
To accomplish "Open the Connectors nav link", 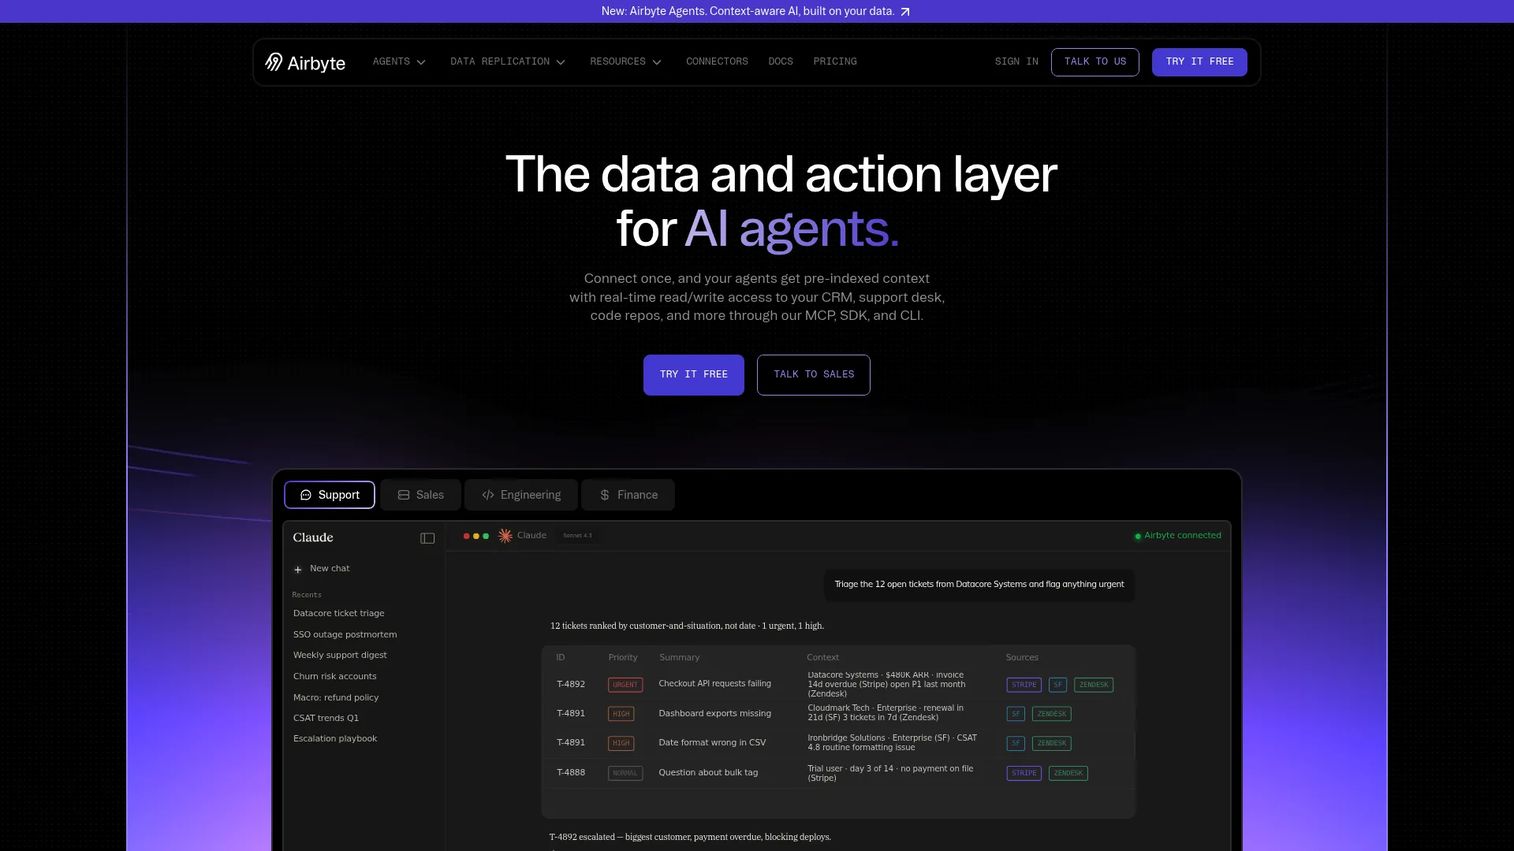I will 717,62.
